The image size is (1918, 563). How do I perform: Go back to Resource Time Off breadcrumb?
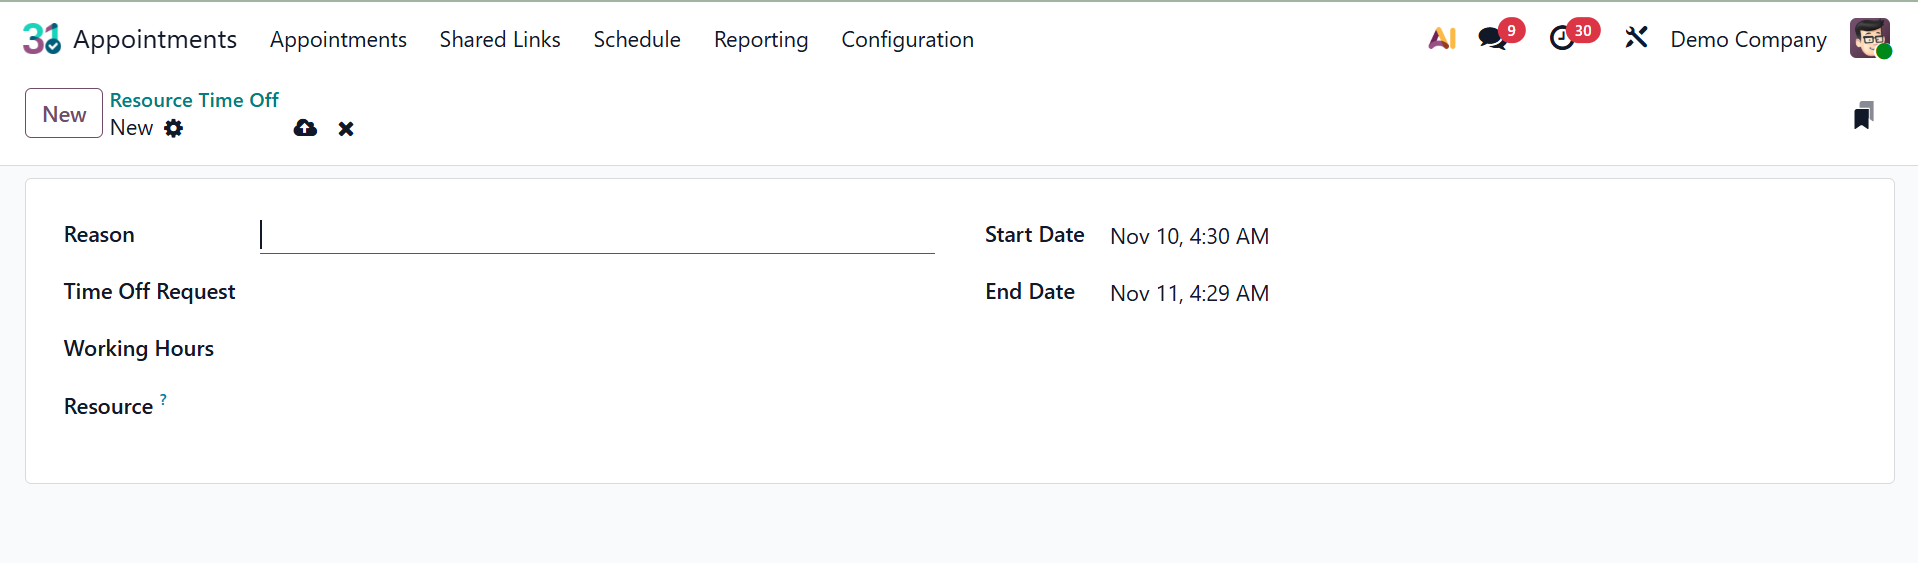click(x=194, y=100)
